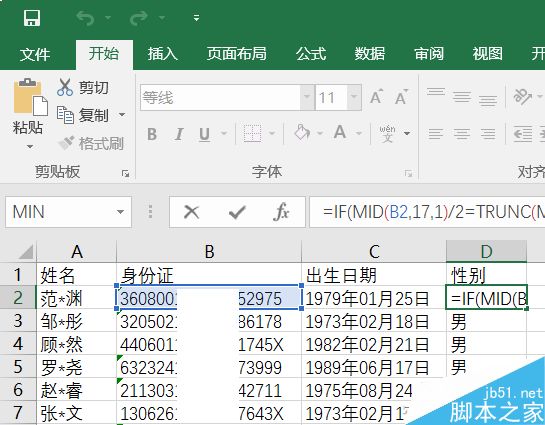The height and width of the screenshot is (425, 545).
Task: Open the 文件 tab
Action: [x=35, y=55]
